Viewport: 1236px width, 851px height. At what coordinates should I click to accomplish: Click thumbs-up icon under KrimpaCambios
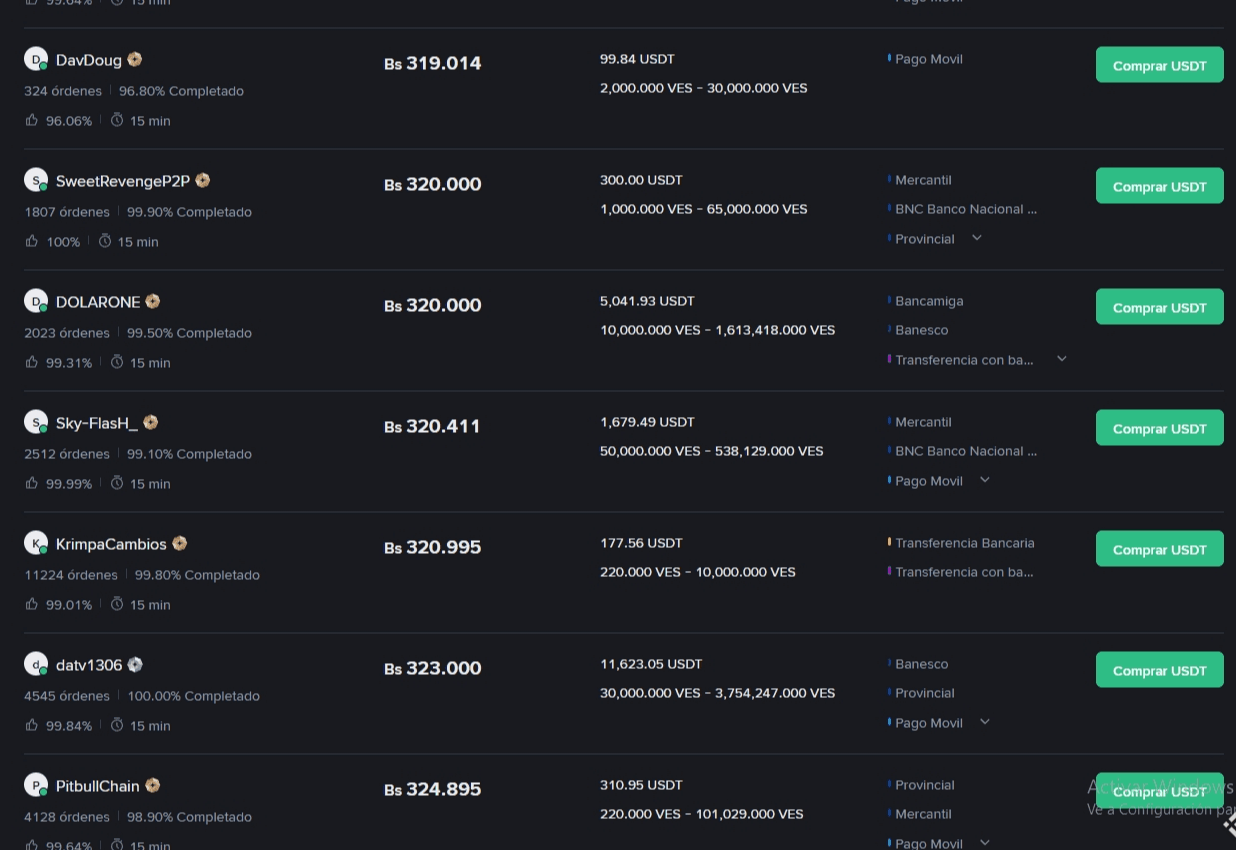pos(32,604)
